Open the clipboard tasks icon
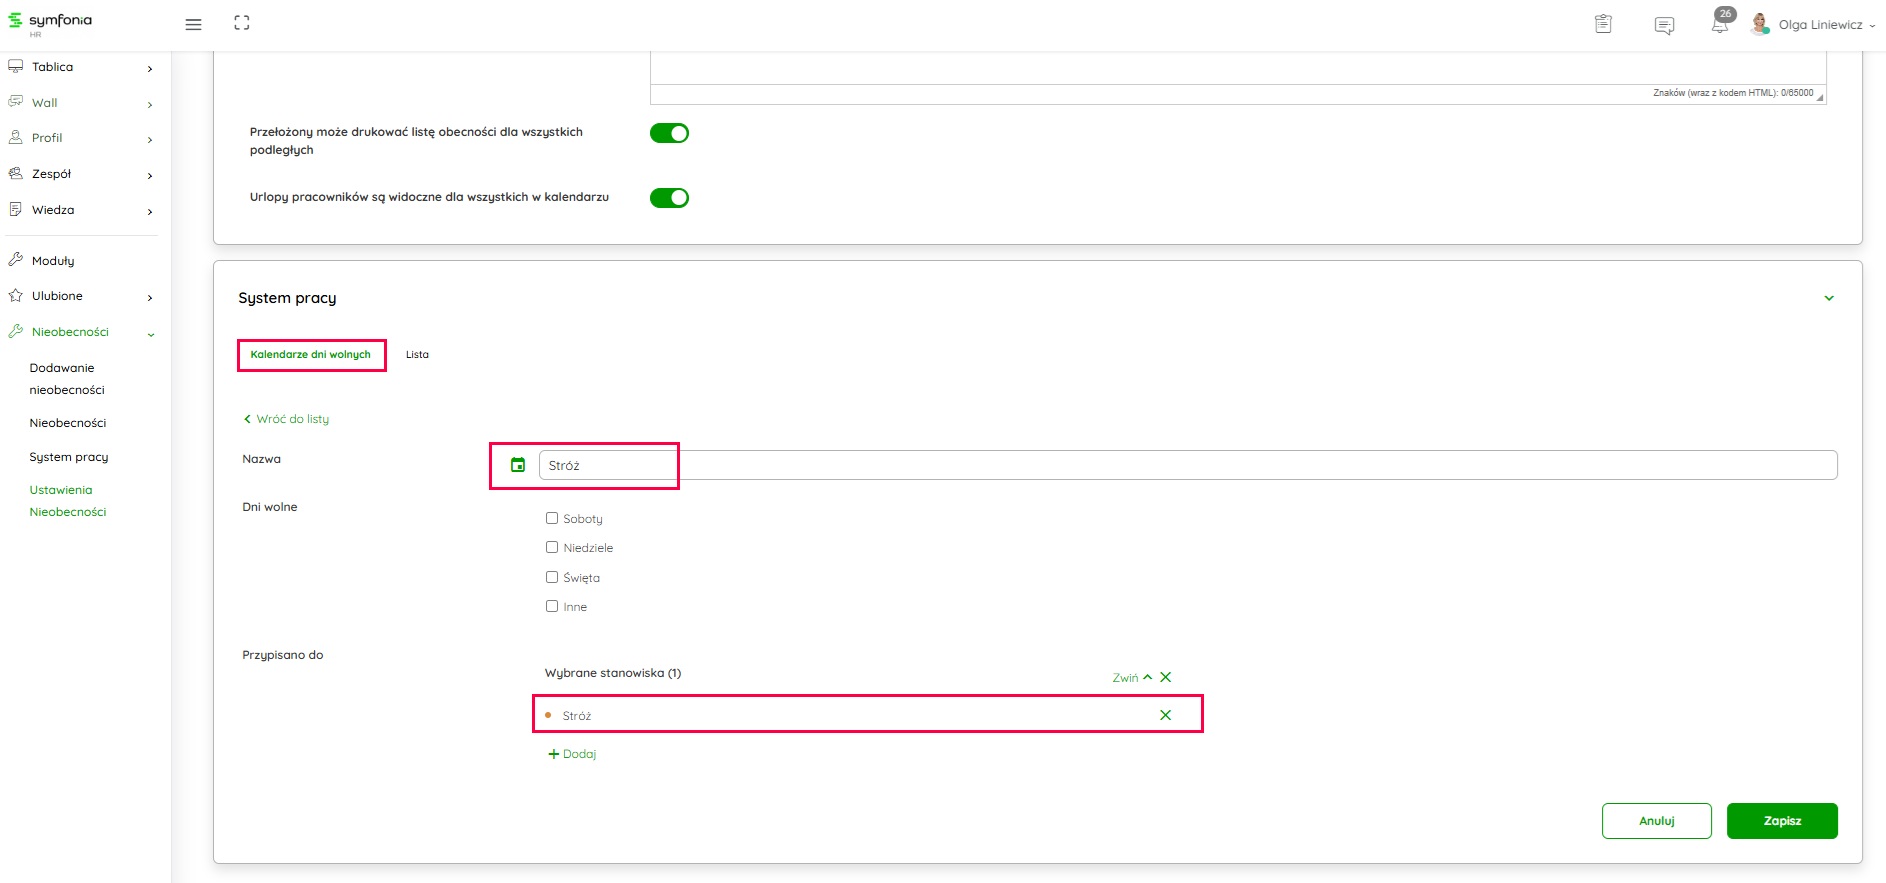The width and height of the screenshot is (1886, 883). [x=1603, y=24]
